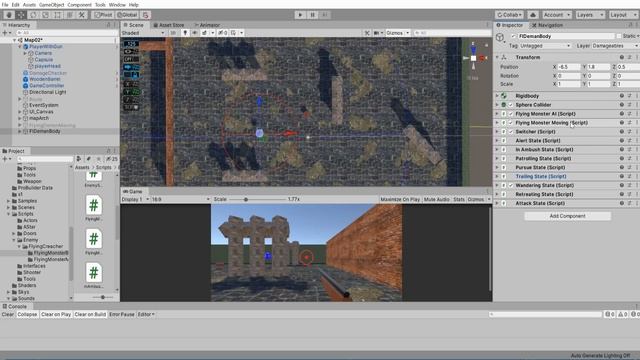640x360 pixels.
Task: Open Rigidbody component preset settings icon
Action: pyautogui.click(x=629, y=96)
